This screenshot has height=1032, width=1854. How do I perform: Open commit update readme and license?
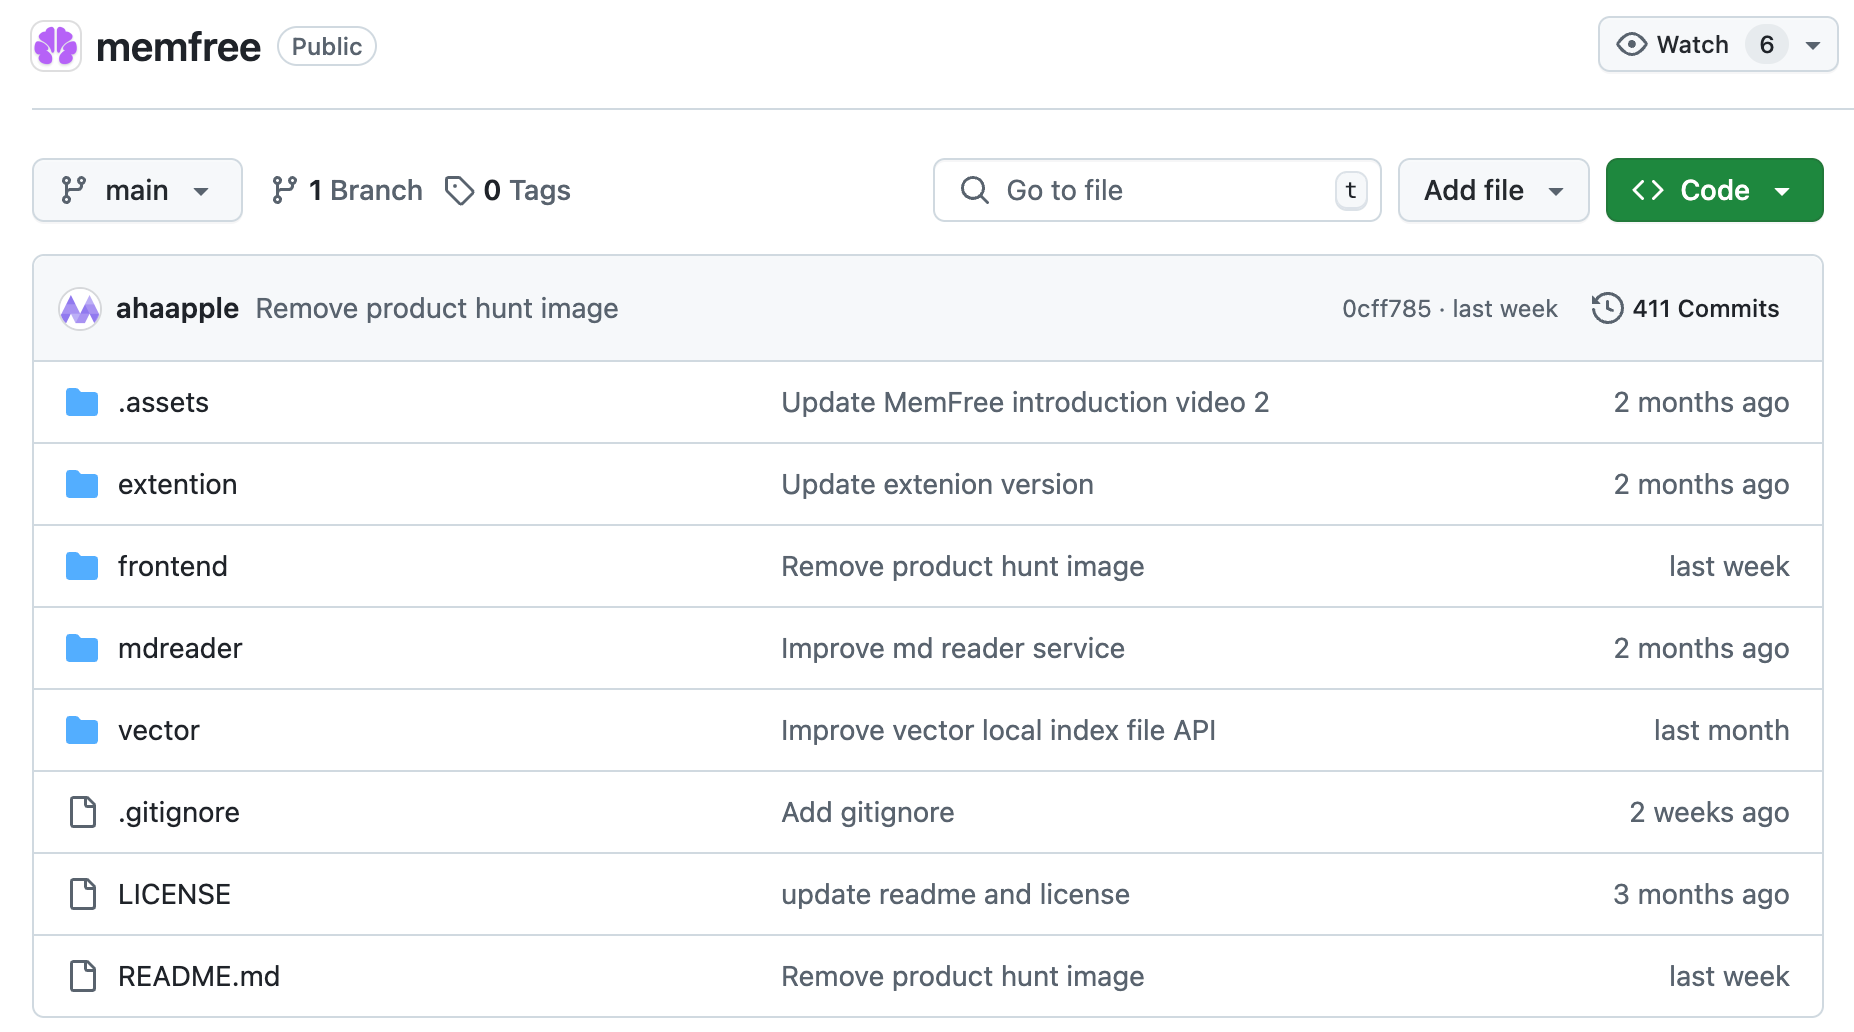[955, 894]
